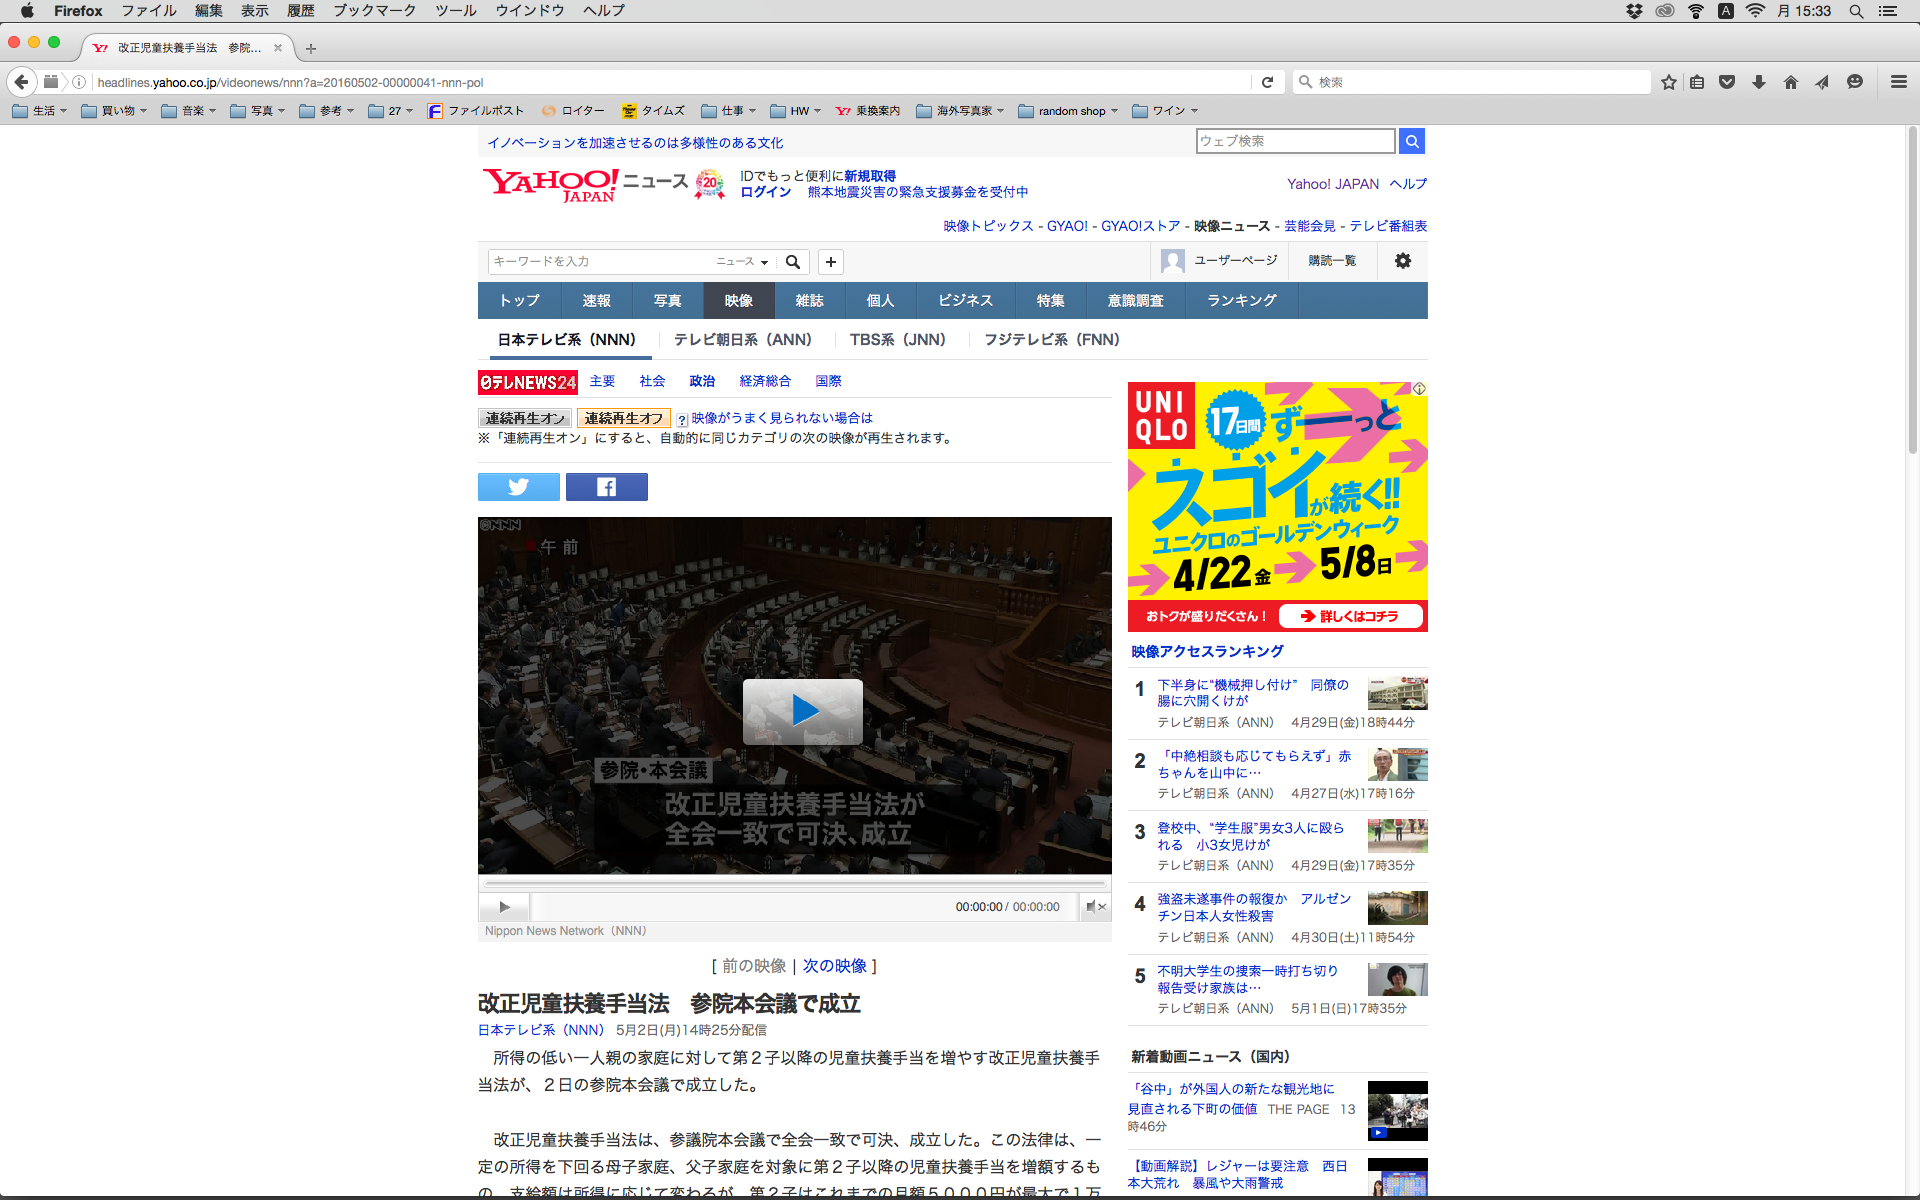The height and width of the screenshot is (1200, 1920).
Task: Disable continuous playback with 連続再生オフ
Action: pyautogui.click(x=623, y=418)
